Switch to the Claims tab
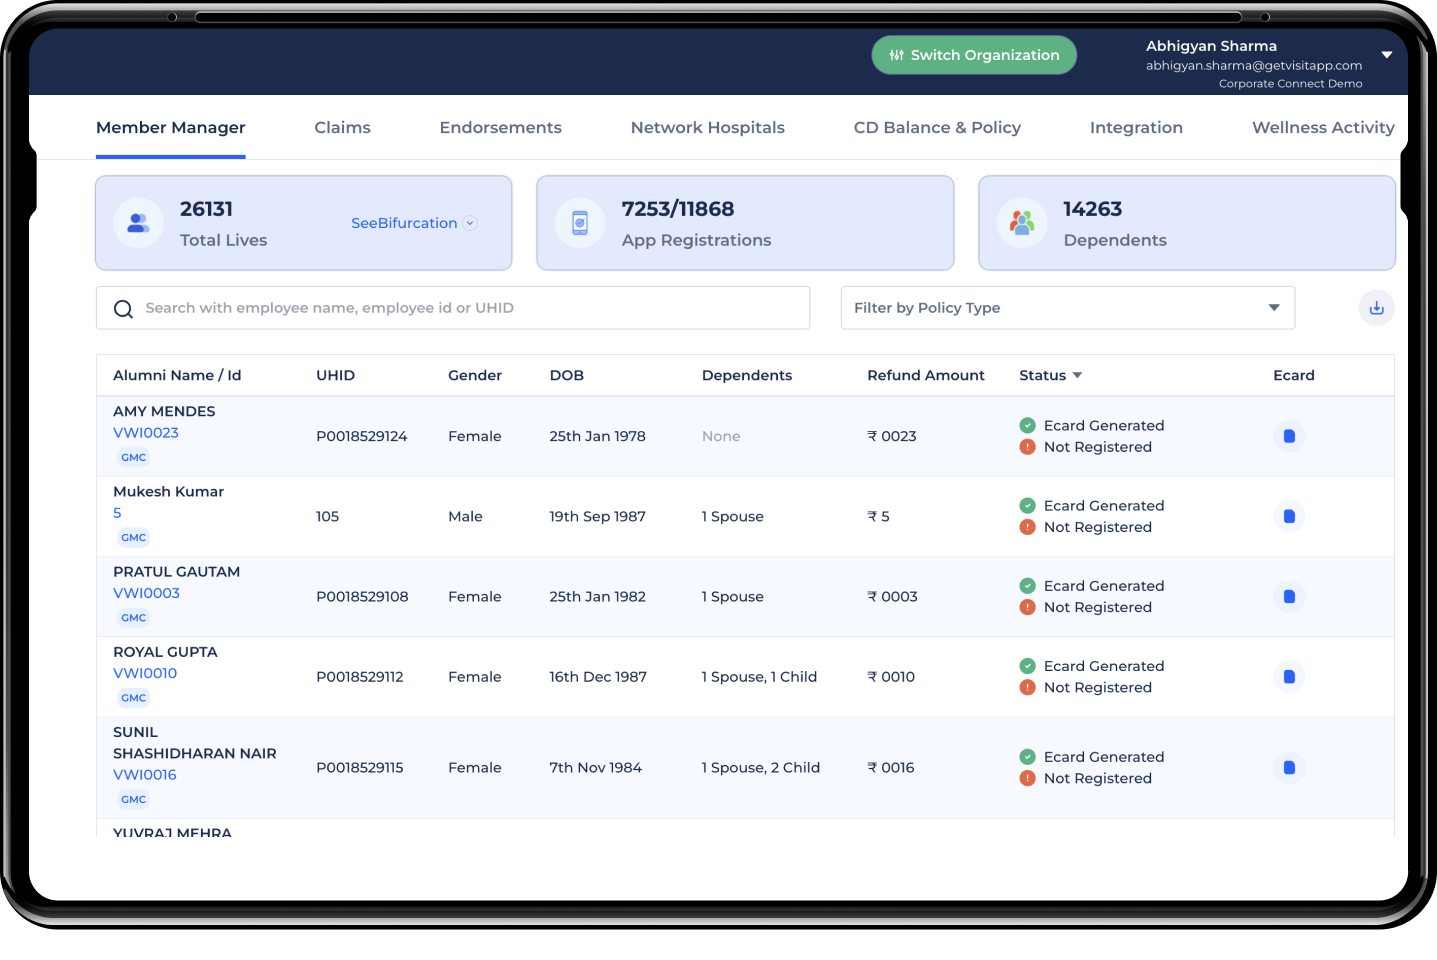 click(x=342, y=127)
